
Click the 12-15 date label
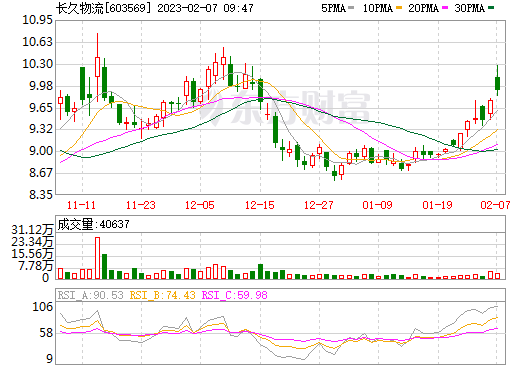click(x=260, y=205)
